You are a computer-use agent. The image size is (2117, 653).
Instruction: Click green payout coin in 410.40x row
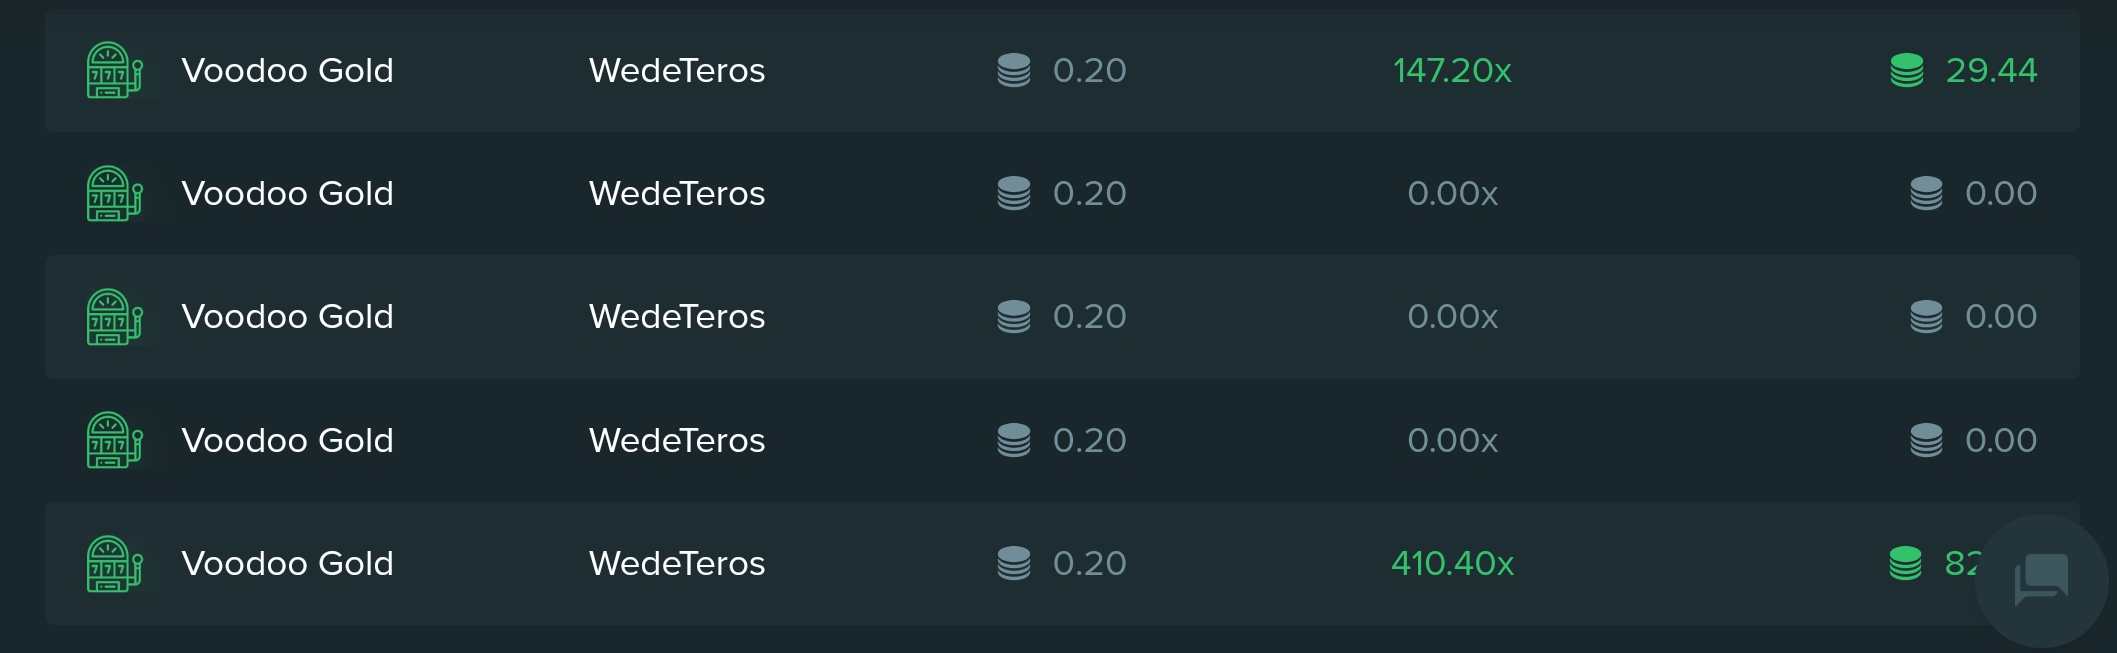[x=1905, y=563]
